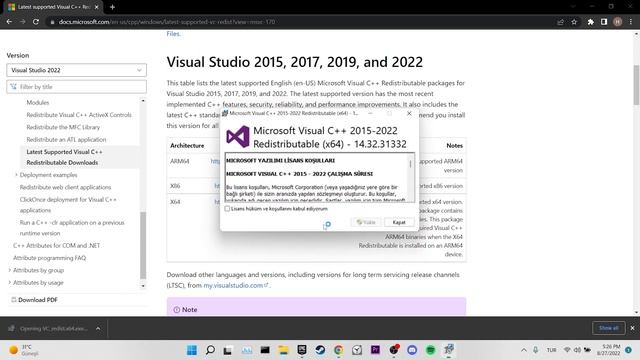Open the download item options chevron
The height and width of the screenshot is (360, 640).
tap(98, 328)
